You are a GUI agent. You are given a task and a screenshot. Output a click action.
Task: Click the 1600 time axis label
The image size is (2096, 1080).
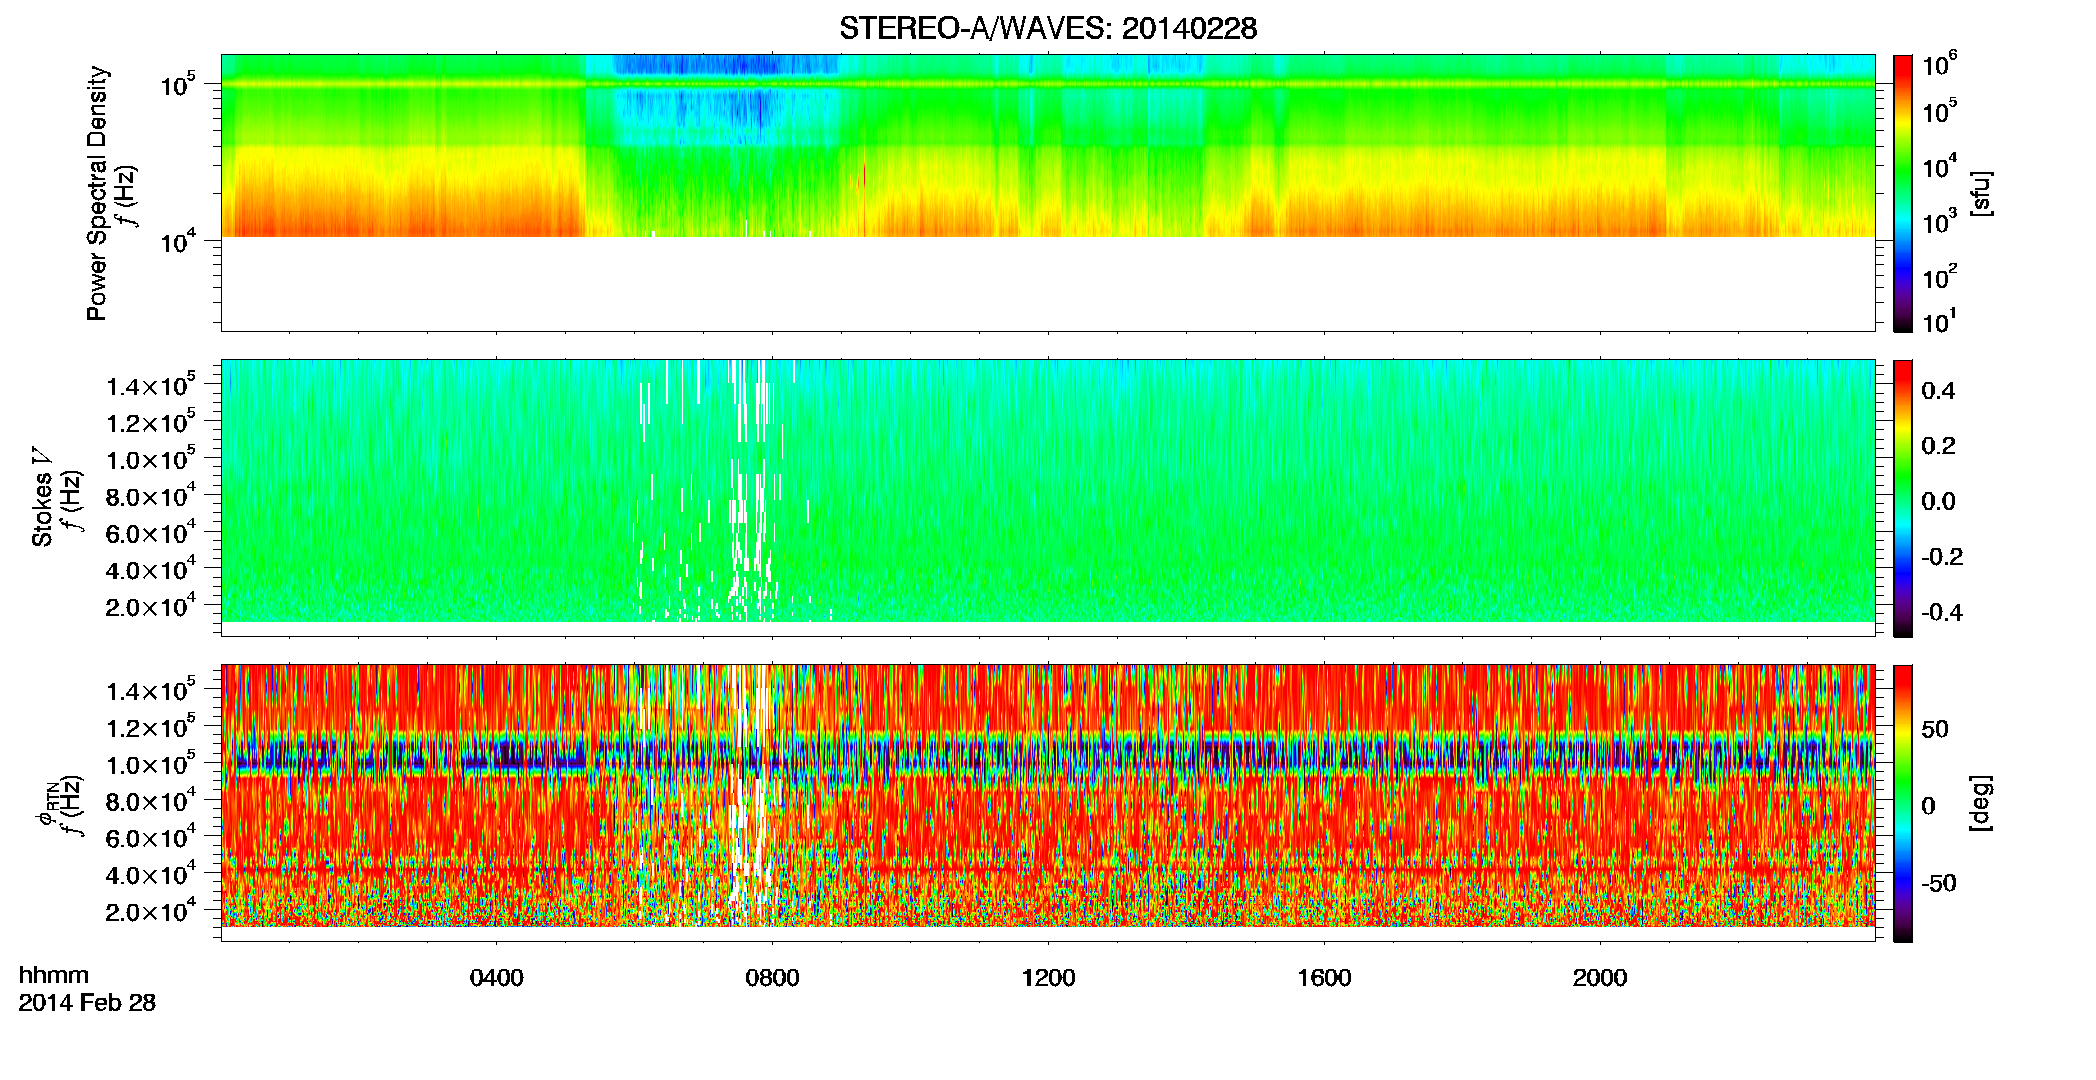point(1324,978)
